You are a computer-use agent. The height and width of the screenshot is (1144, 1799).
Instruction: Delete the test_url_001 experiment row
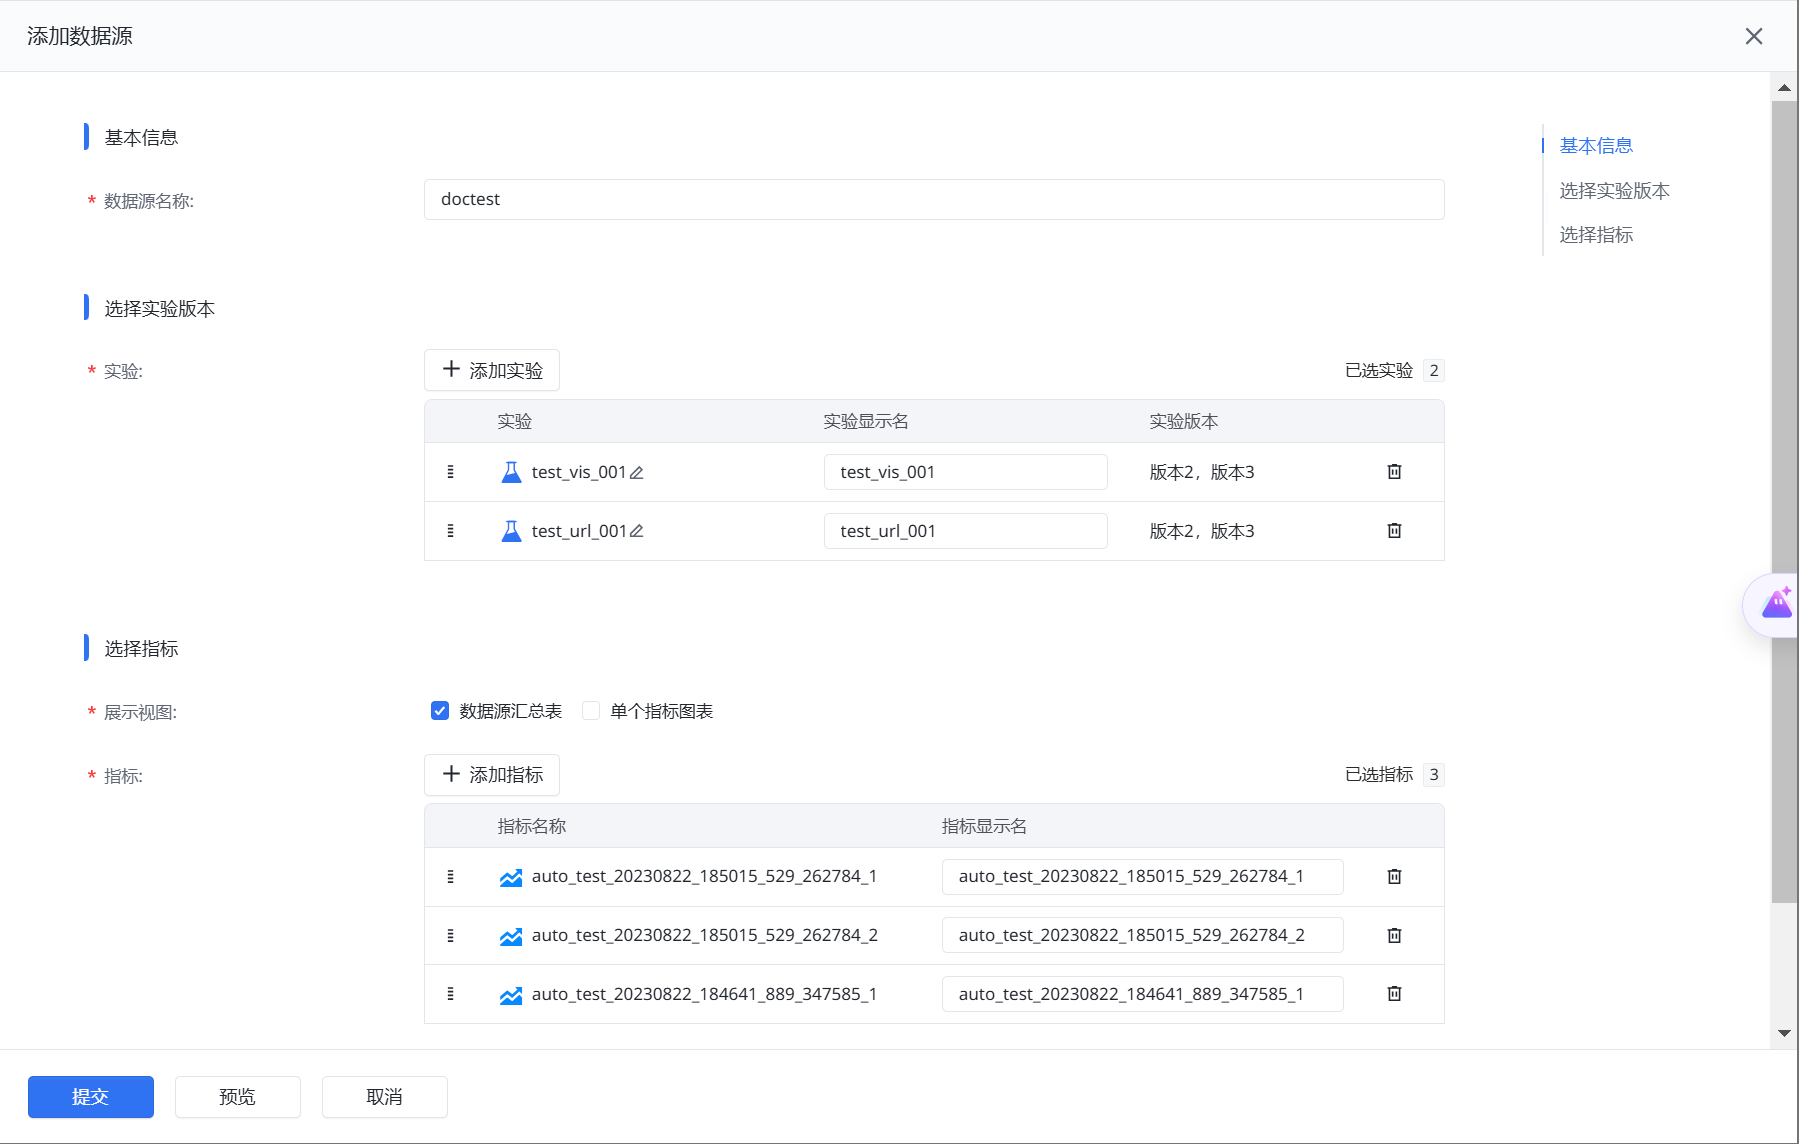coord(1394,530)
